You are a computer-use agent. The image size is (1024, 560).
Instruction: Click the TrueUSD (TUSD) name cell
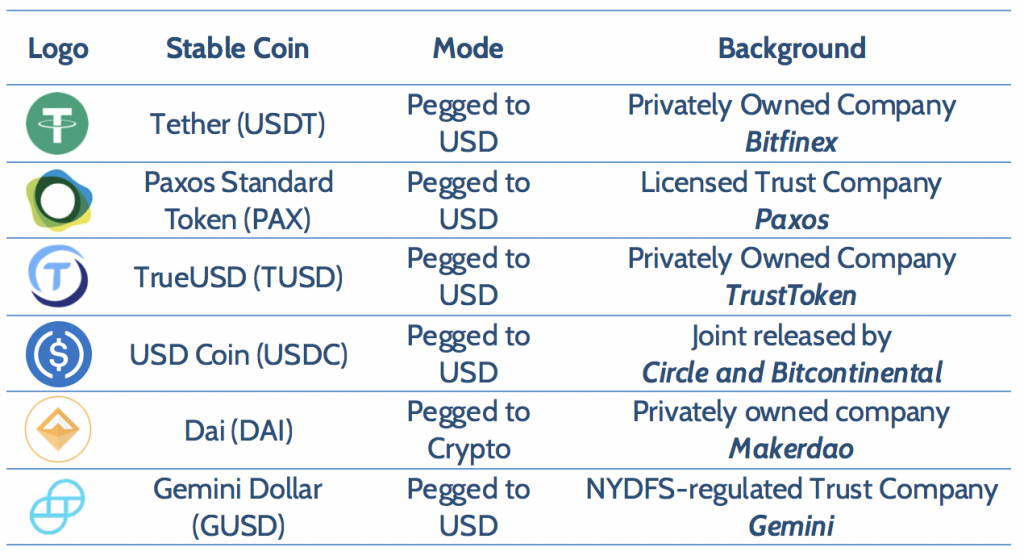coord(238,277)
